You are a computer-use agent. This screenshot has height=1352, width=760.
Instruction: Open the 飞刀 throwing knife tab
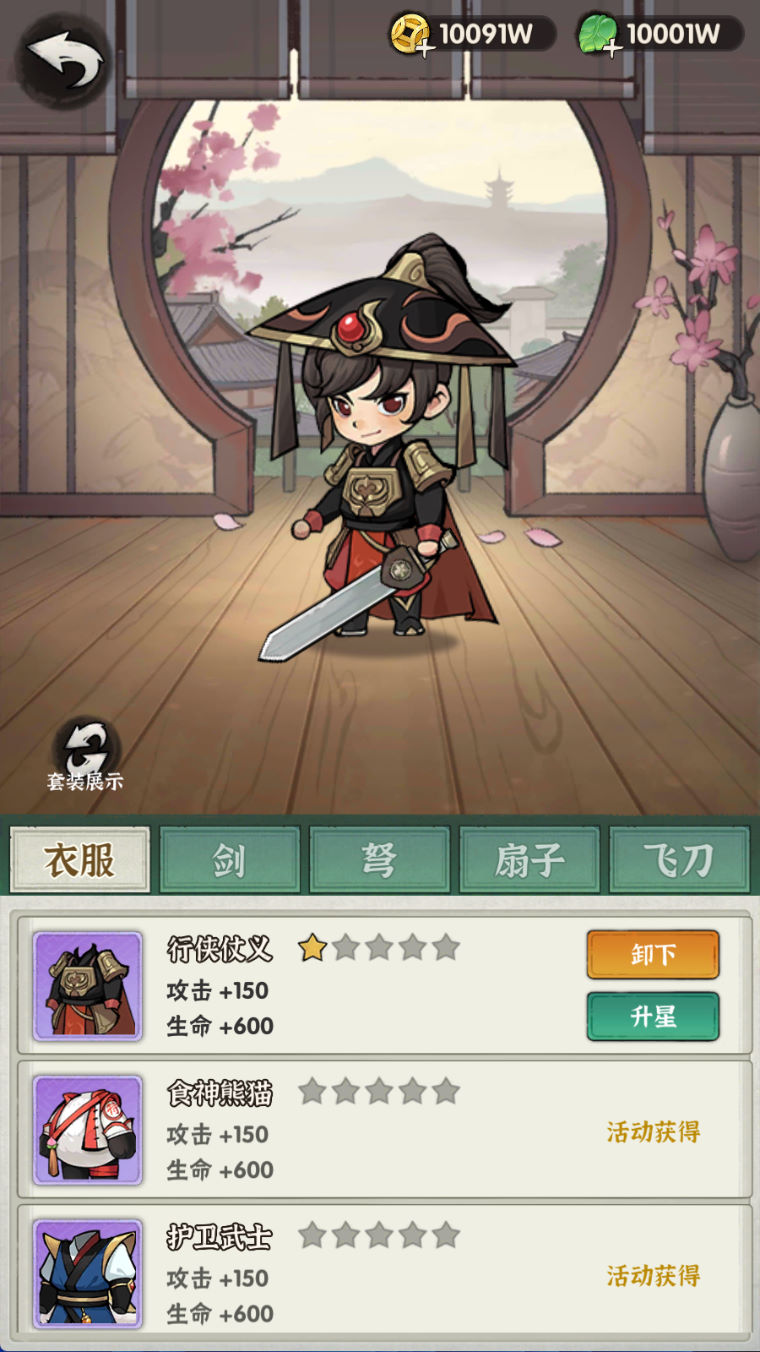point(679,860)
